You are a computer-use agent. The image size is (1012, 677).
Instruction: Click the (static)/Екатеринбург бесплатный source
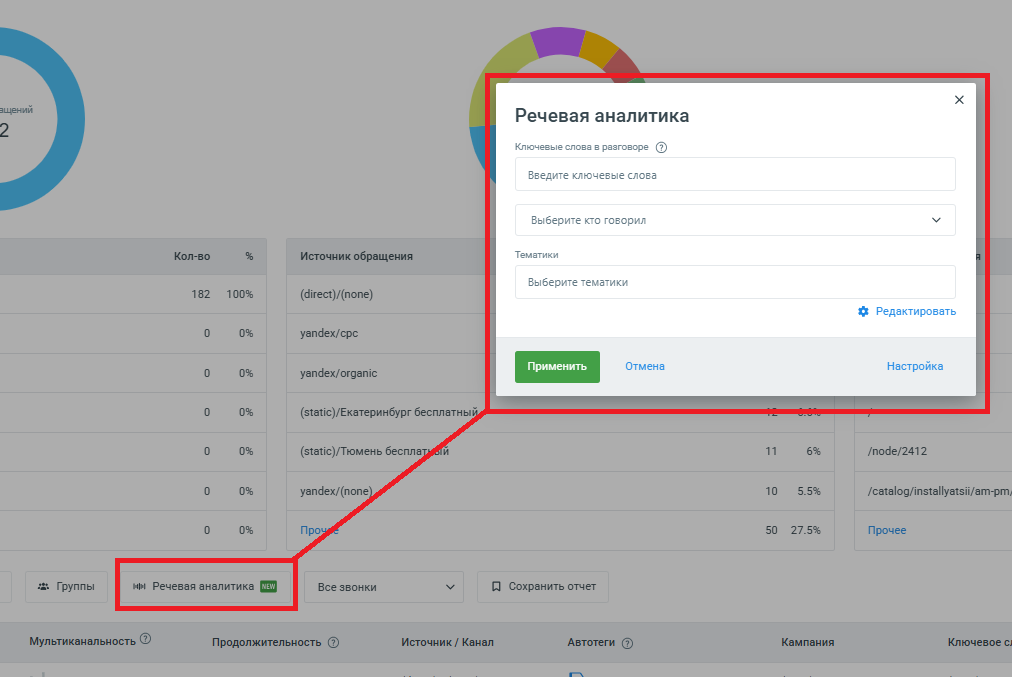pos(389,412)
